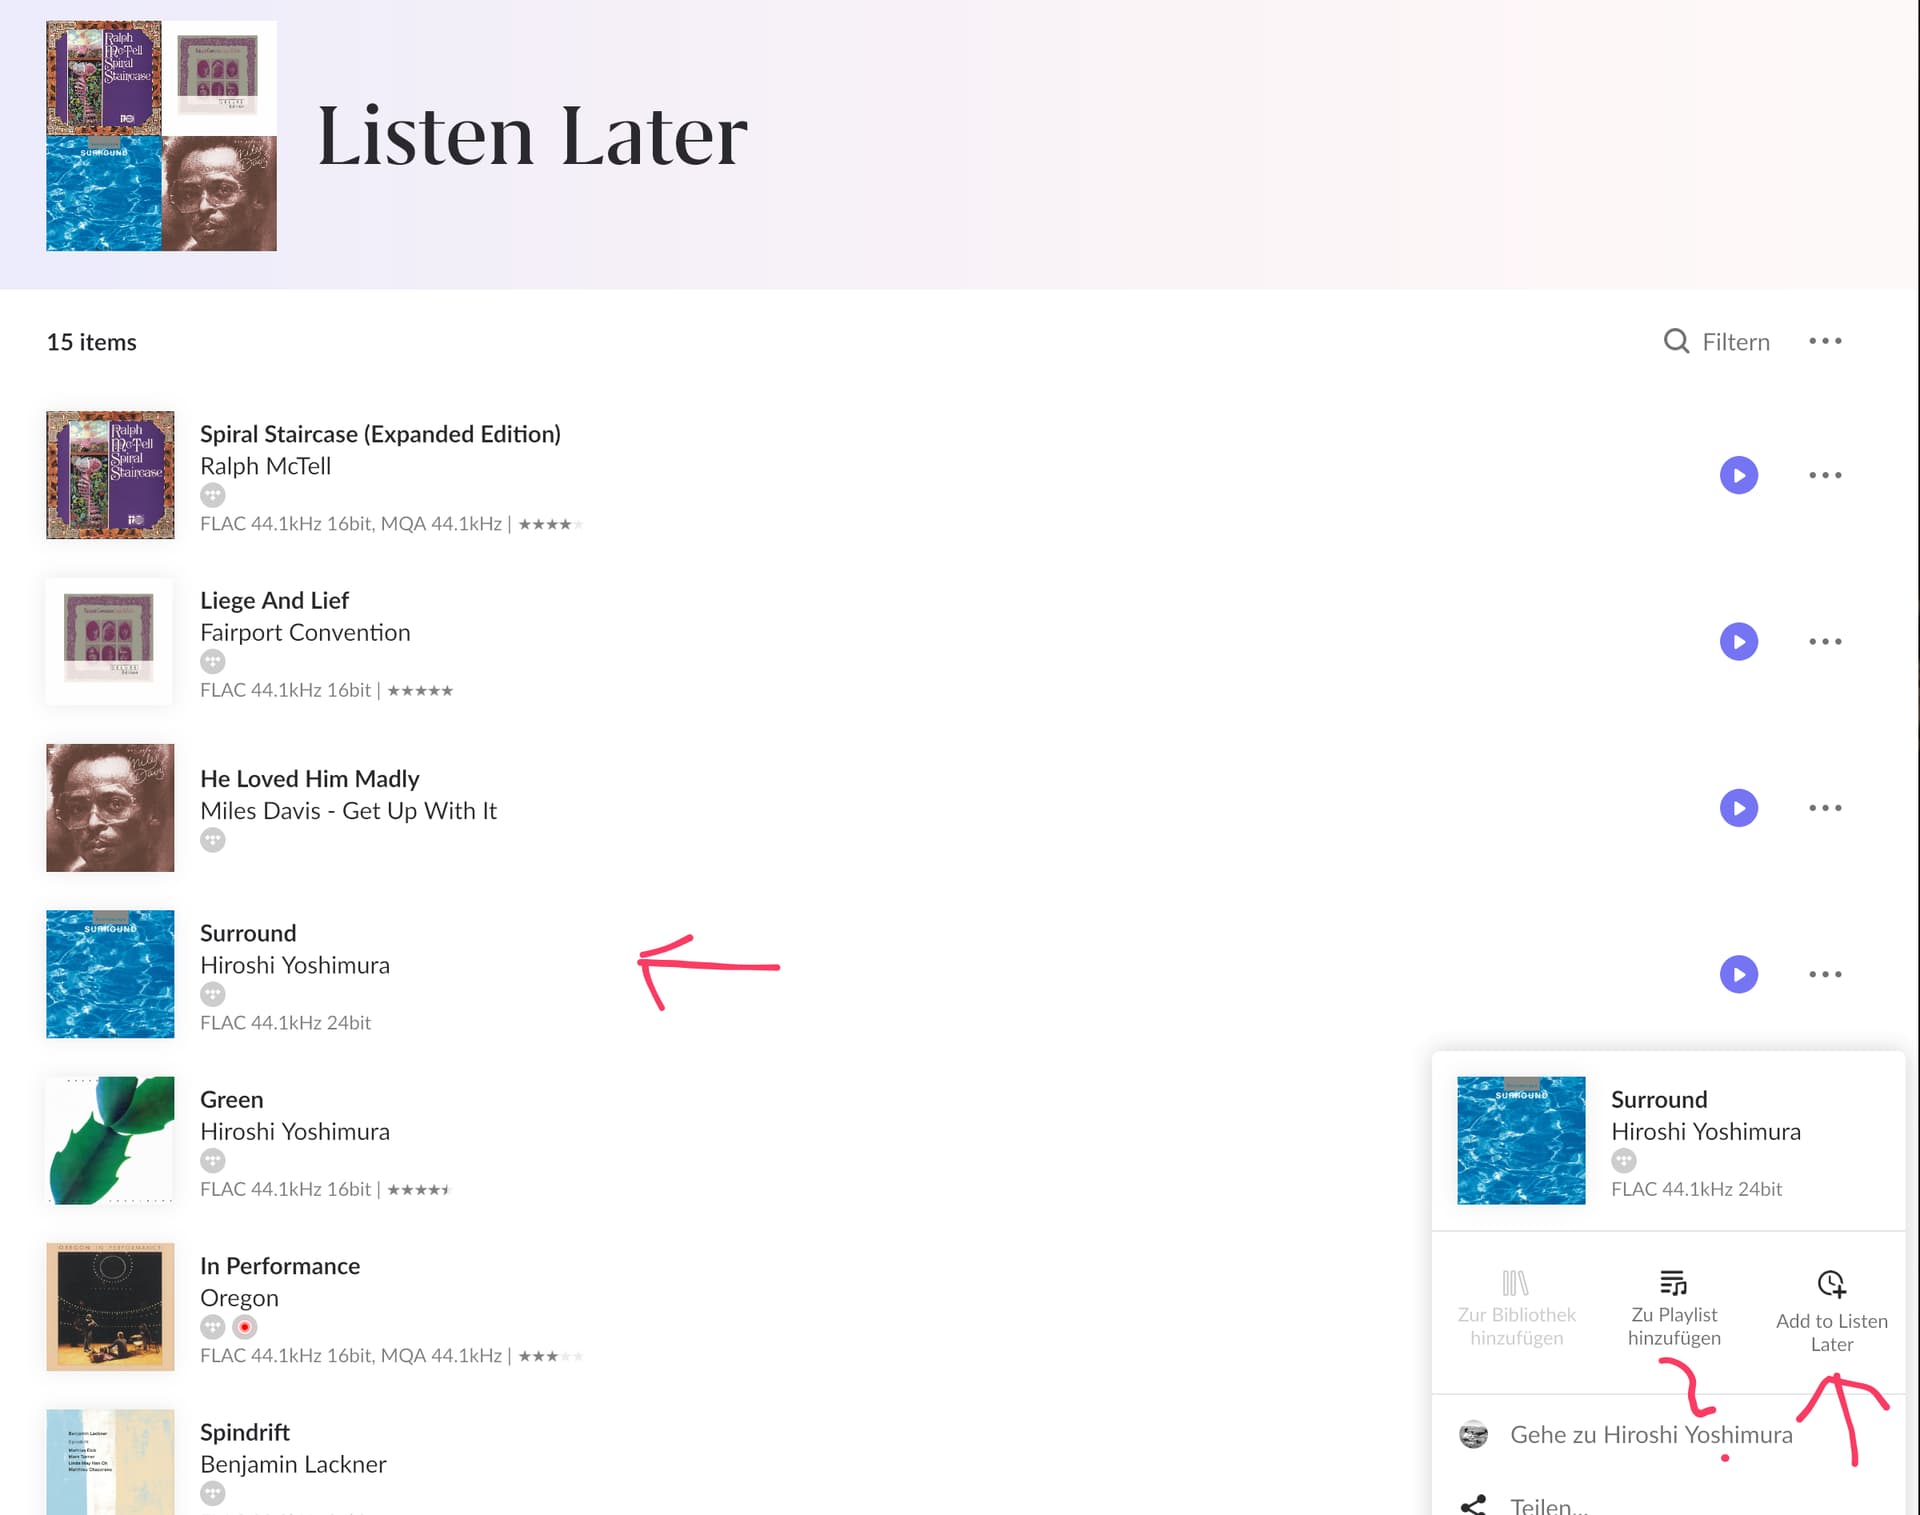Click 'Miles Davis - Get Up With It' text
The height and width of the screenshot is (1515, 1920).
[x=348, y=811]
